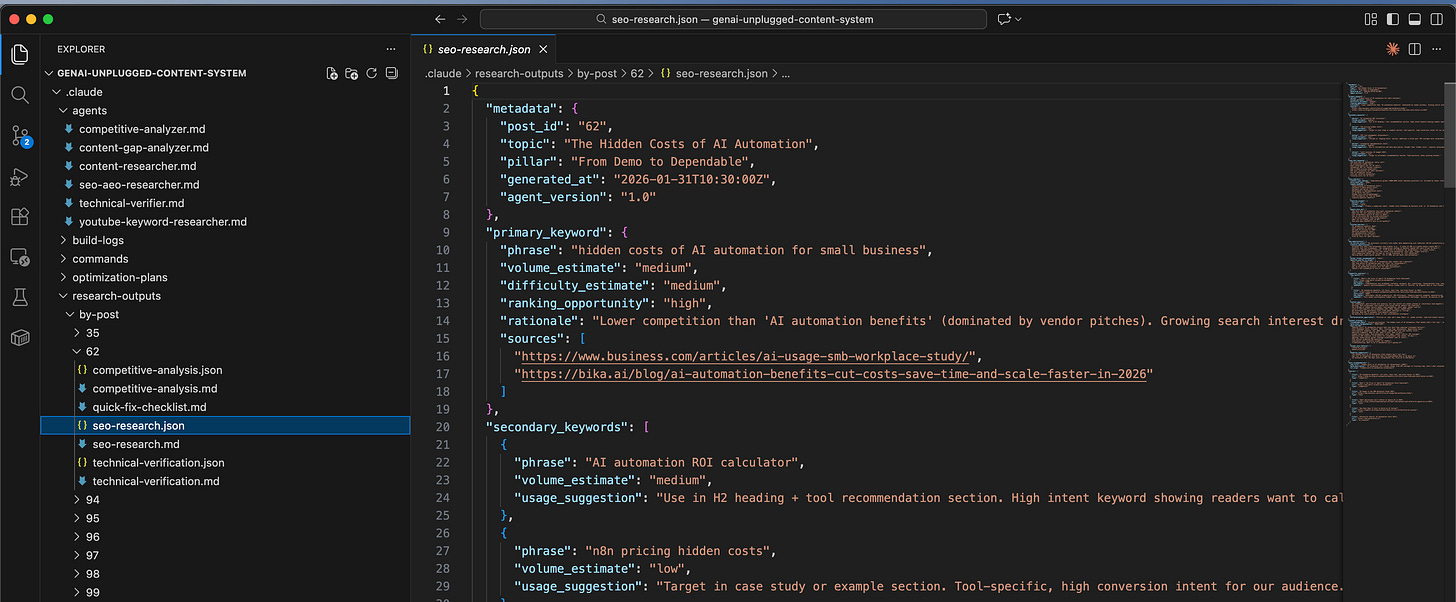This screenshot has height=602, width=1456.
Task: Open the Testing flask view
Action: [20, 297]
